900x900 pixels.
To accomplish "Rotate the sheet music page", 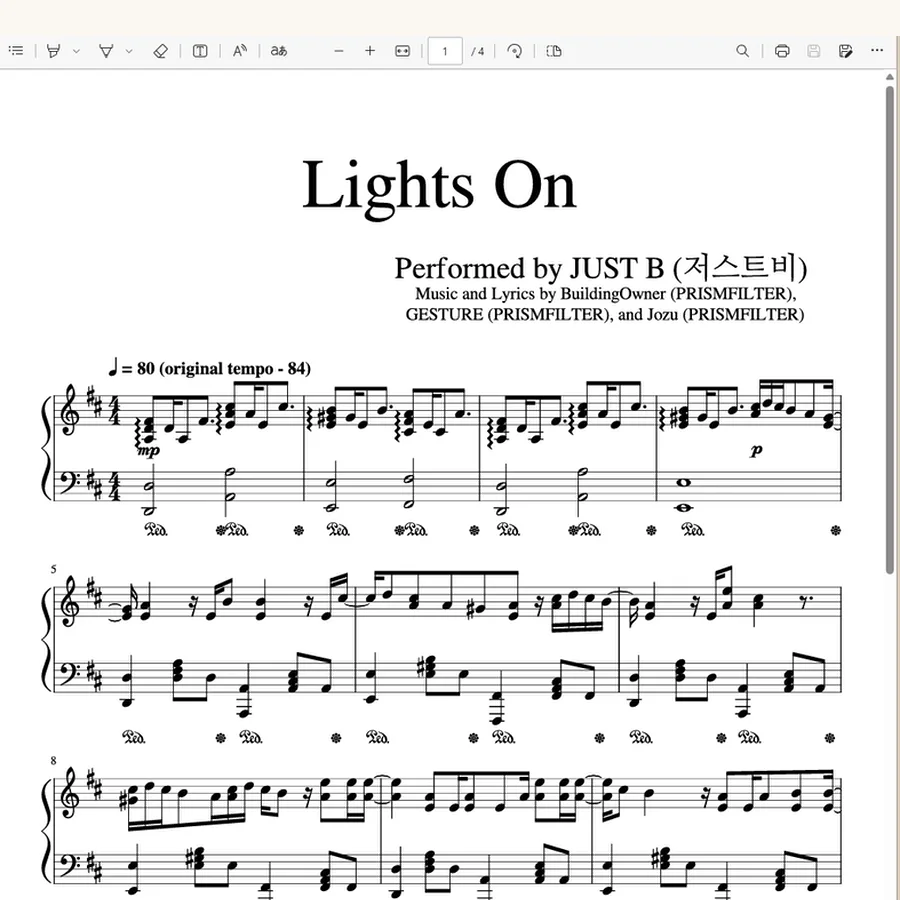I will [515, 51].
